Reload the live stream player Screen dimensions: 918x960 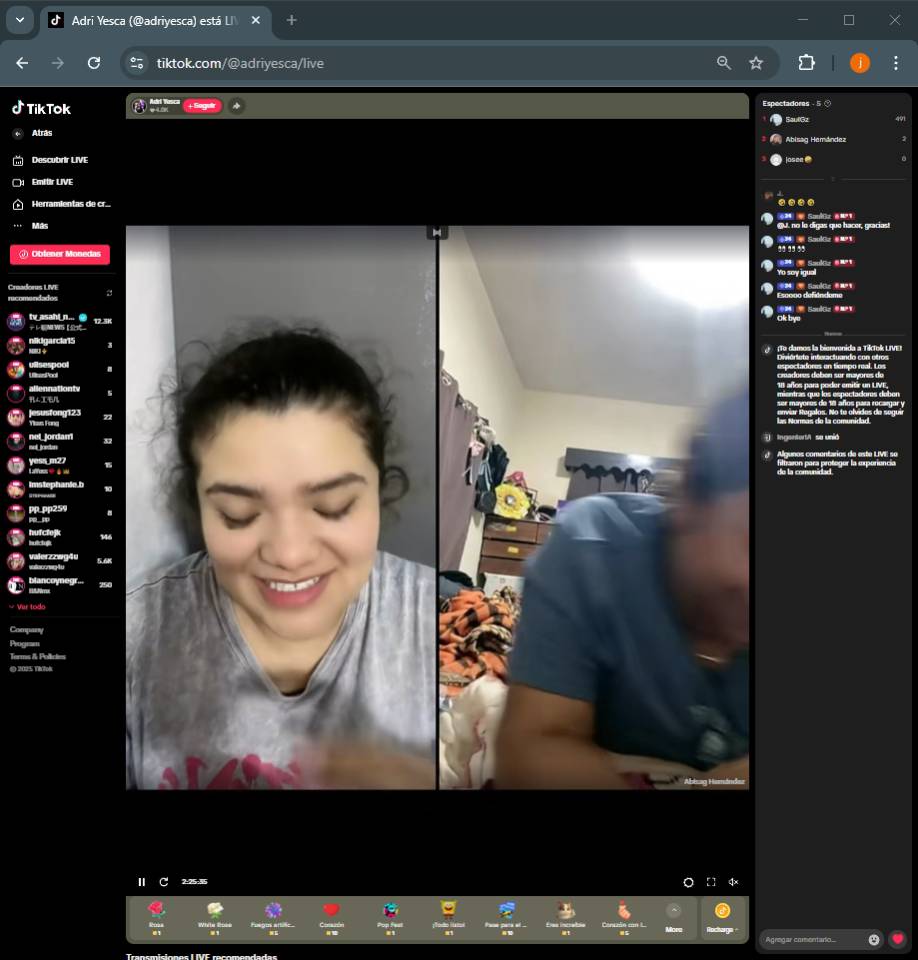tap(164, 882)
